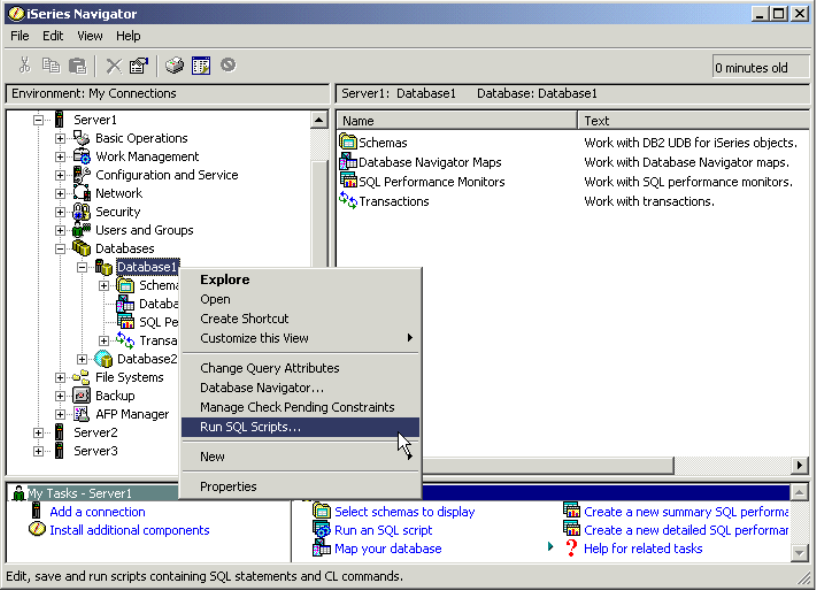This screenshot has height=590, width=816.
Task: Click the Print toolbar icon
Action: pyautogui.click(x=174, y=65)
